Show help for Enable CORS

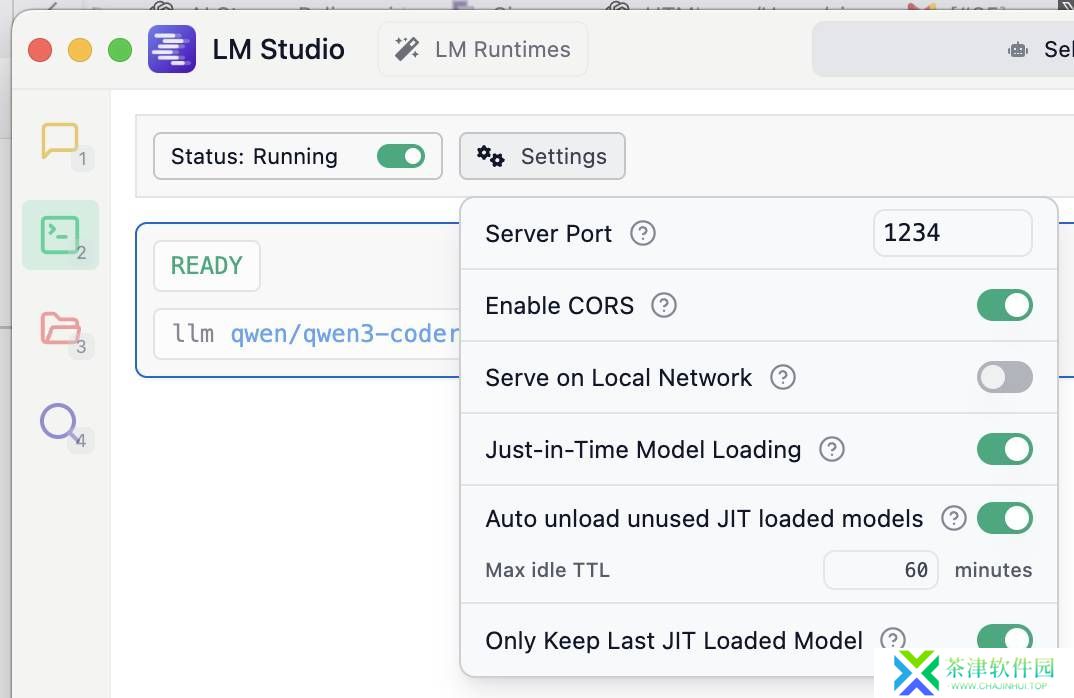664,306
